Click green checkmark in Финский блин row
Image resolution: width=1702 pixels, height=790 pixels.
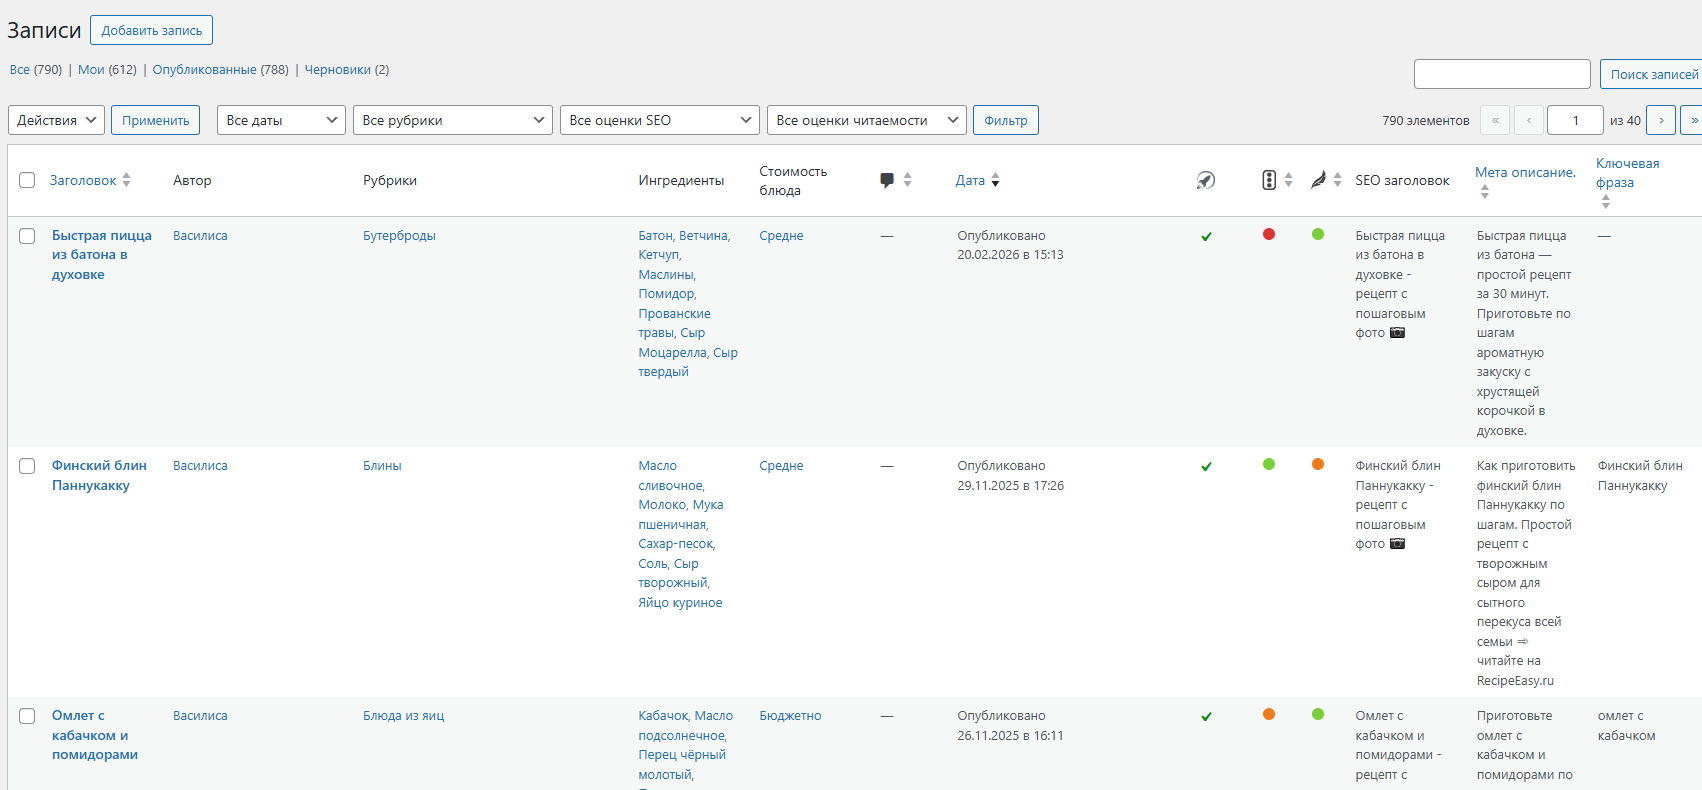pyautogui.click(x=1206, y=467)
